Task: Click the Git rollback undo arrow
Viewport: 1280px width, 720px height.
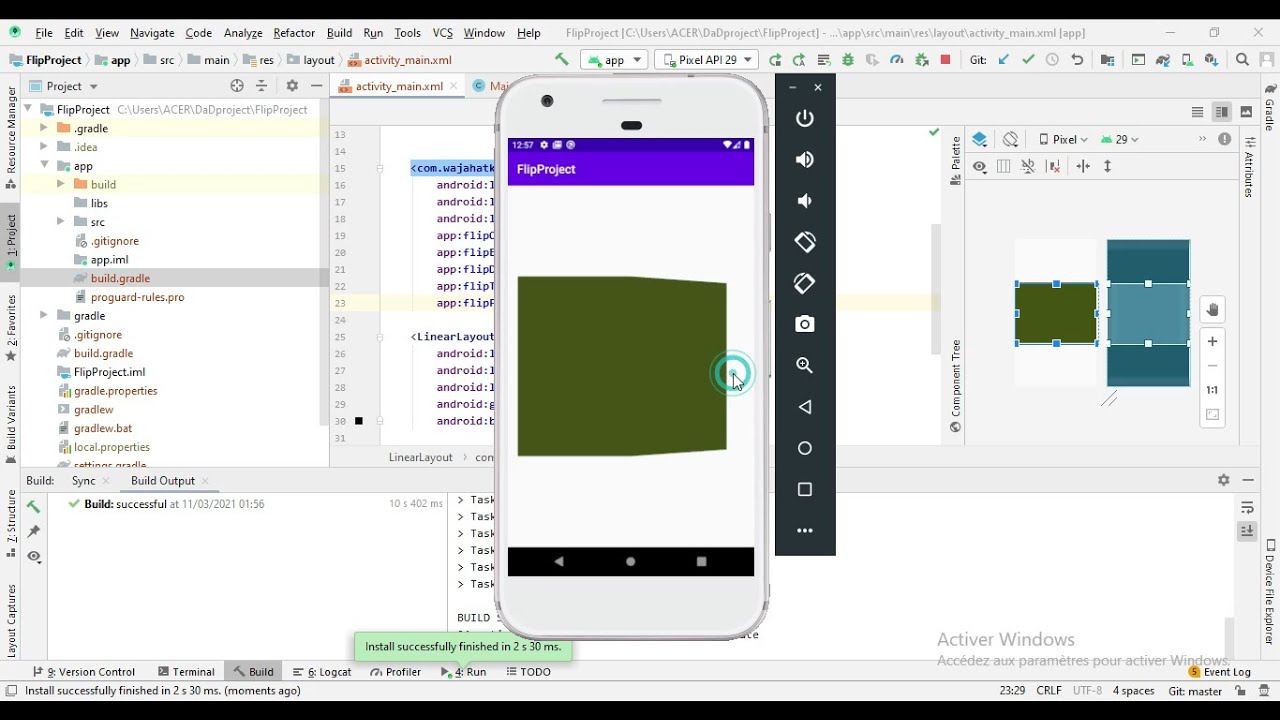Action: pyautogui.click(x=1077, y=60)
